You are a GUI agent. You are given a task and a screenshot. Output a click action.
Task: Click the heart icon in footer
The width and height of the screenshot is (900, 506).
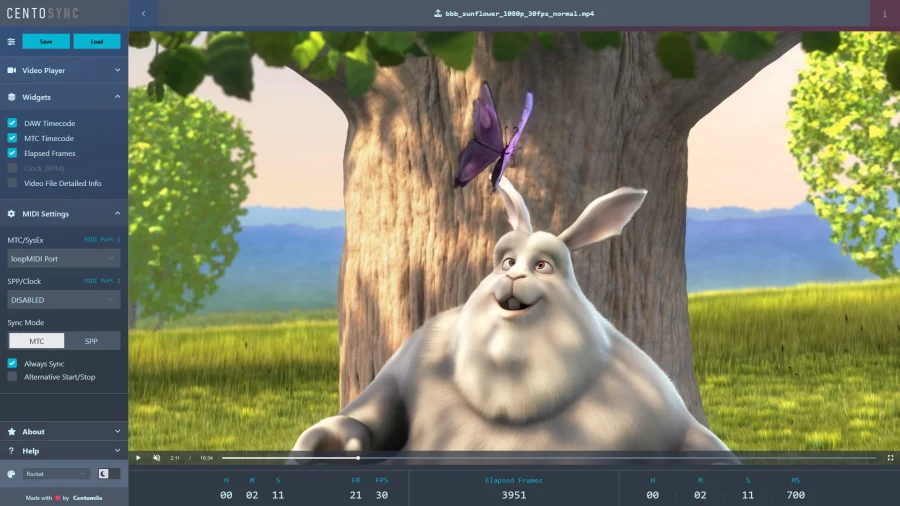point(57,498)
